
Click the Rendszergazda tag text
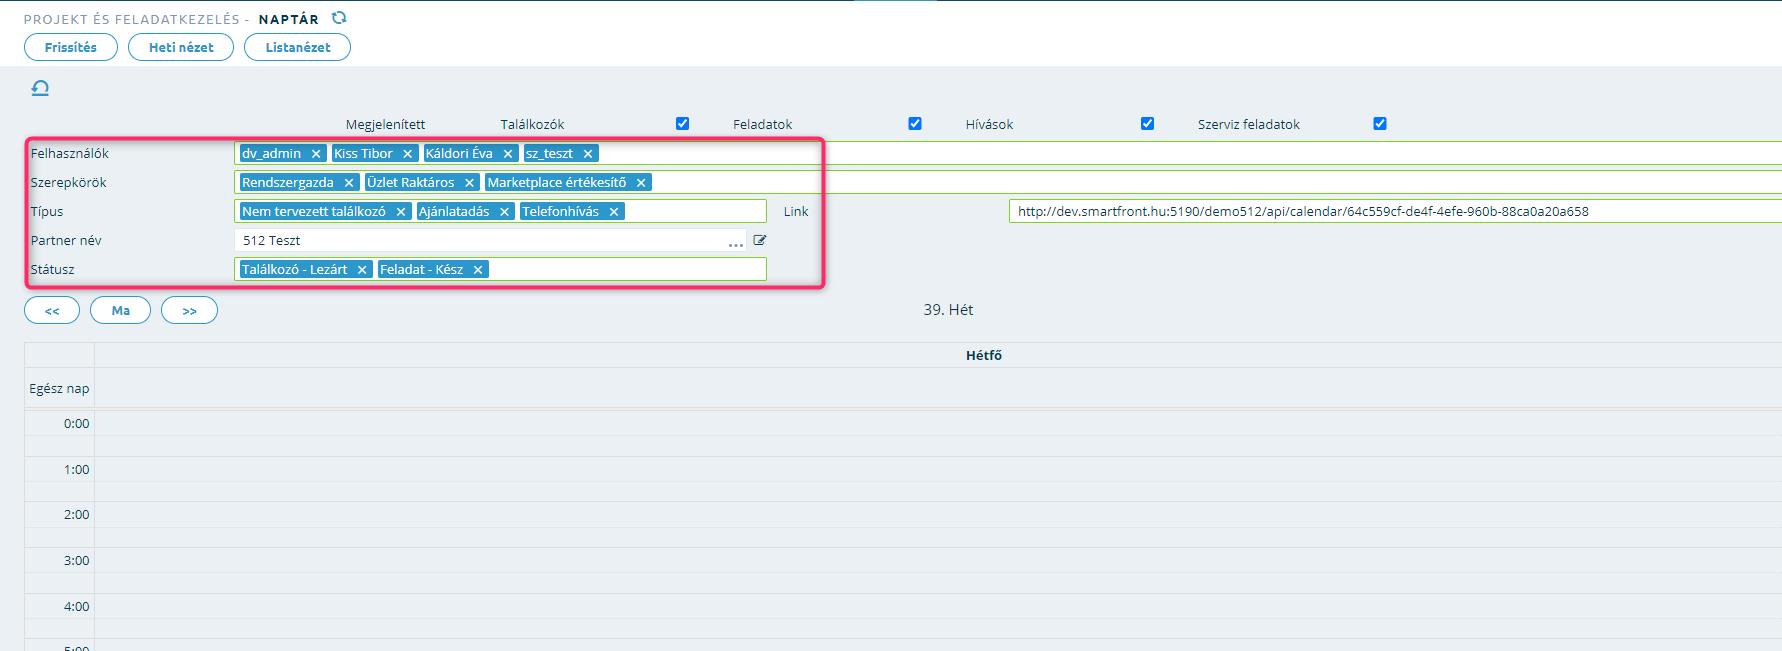coord(288,183)
